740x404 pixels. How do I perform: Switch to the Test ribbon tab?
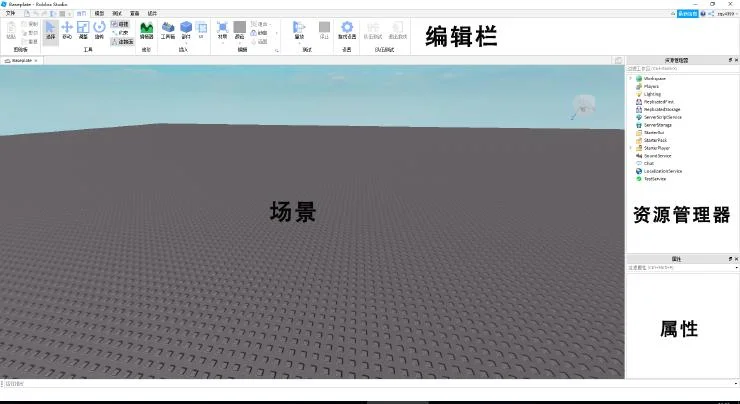pyautogui.click(x=117, y=13)
